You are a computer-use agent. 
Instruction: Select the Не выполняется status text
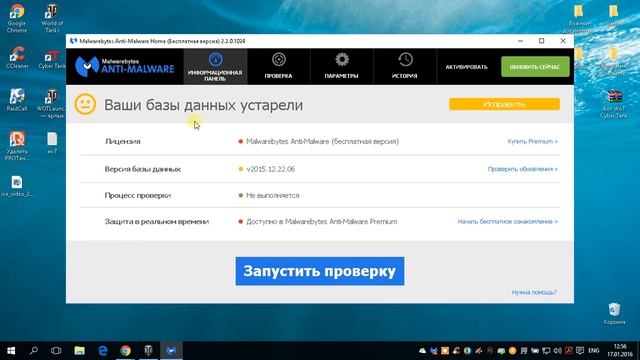(x=273, y=196)
